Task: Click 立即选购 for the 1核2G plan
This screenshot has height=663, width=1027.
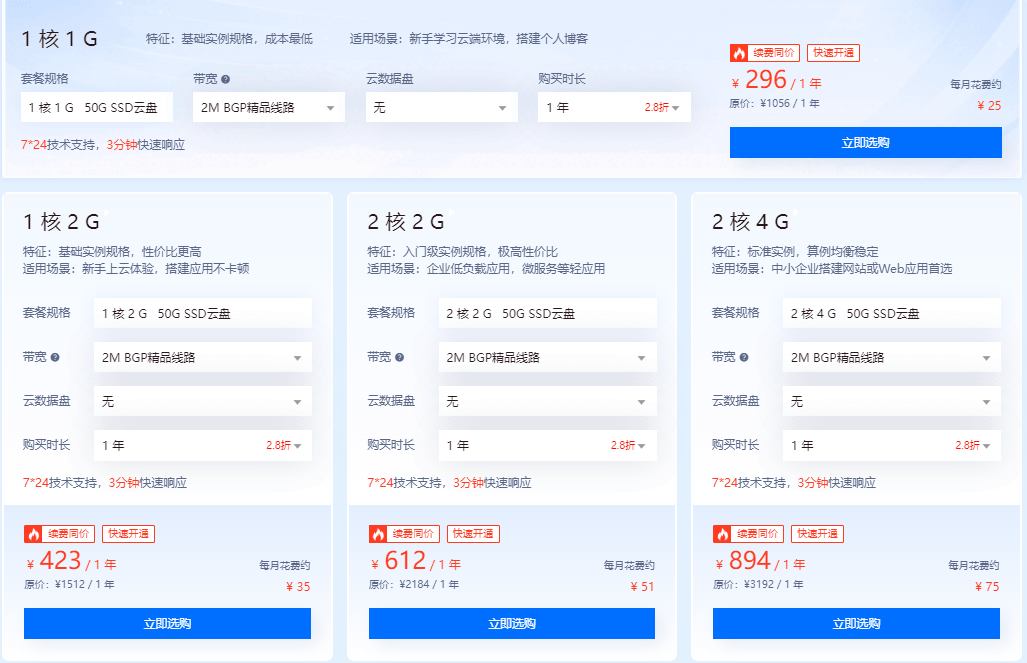Action: coord(166,623)
